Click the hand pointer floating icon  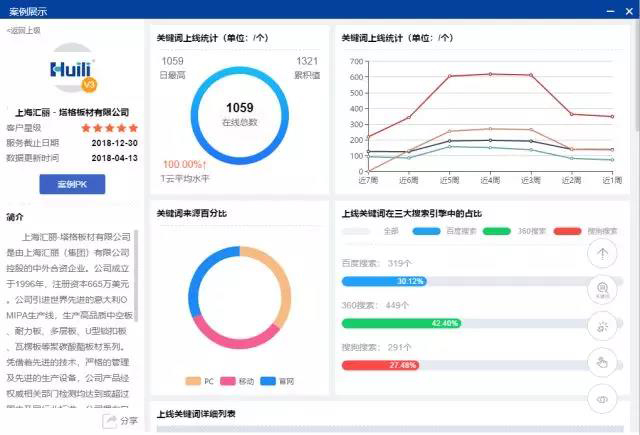point(603,362)
